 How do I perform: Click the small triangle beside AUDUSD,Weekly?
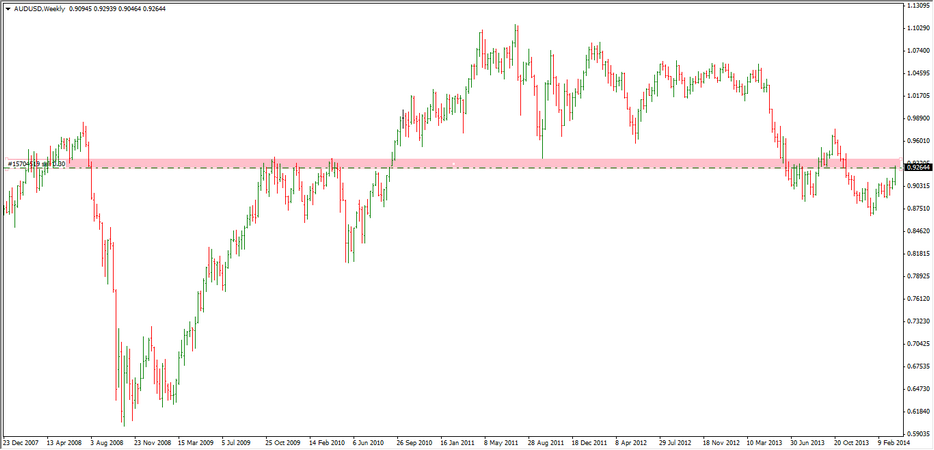[7, 9]
